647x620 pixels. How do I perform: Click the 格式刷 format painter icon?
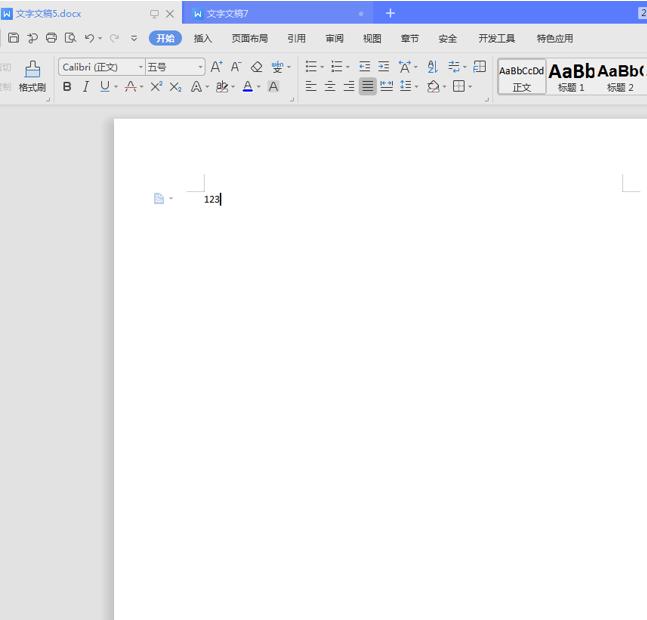tap(32, 70)
